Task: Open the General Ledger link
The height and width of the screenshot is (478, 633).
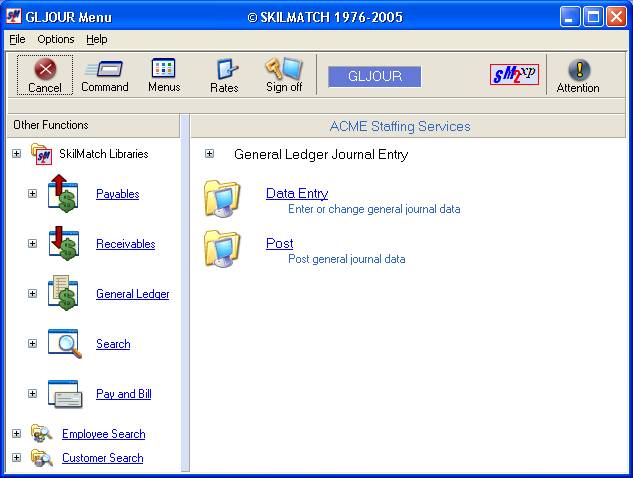Action: coord(133,294)
